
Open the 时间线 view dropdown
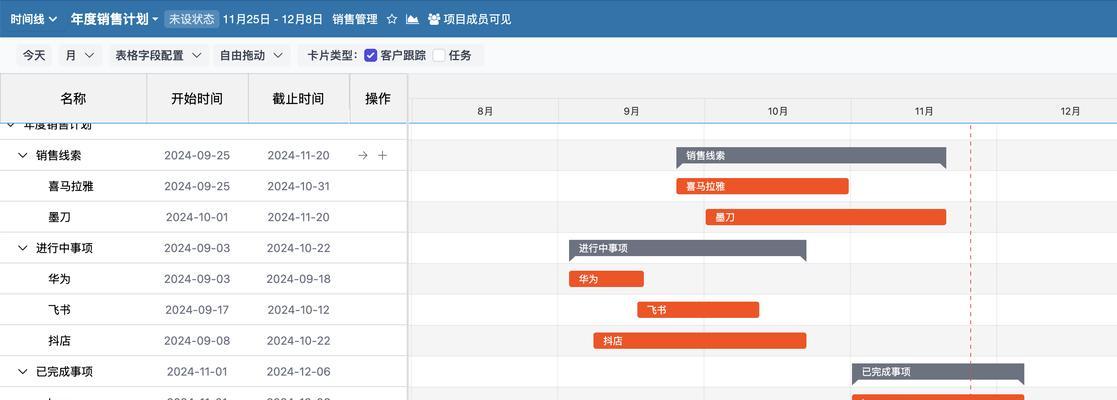click(33, 19)
